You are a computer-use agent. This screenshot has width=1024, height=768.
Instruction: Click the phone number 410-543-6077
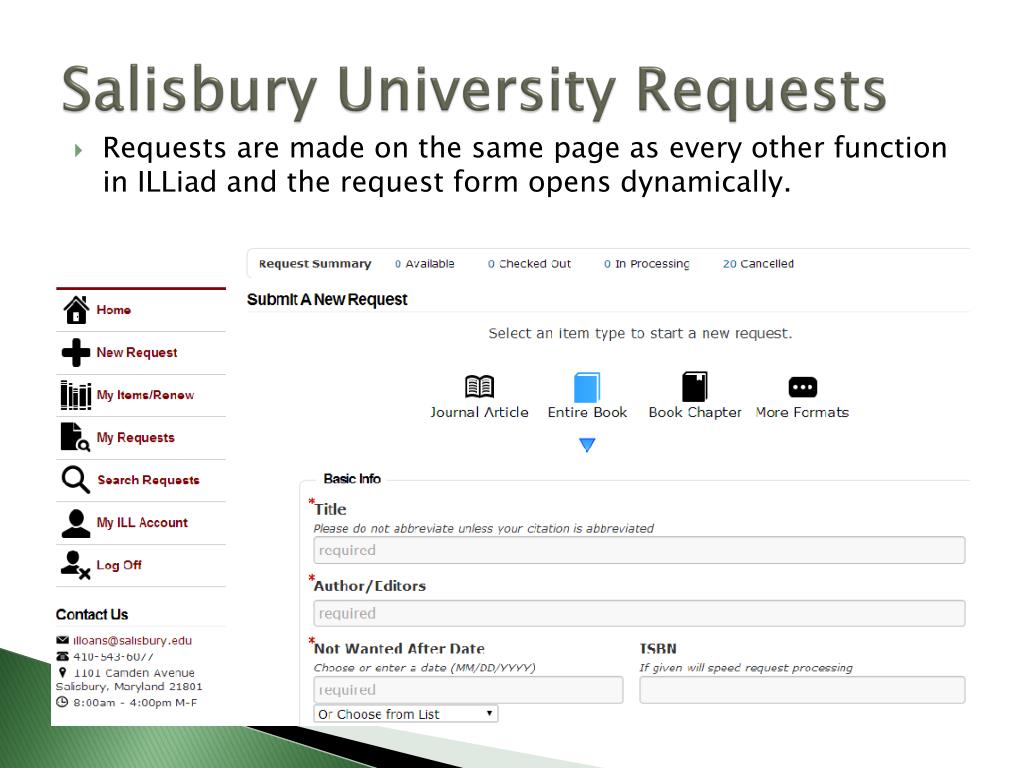(113, 656)
